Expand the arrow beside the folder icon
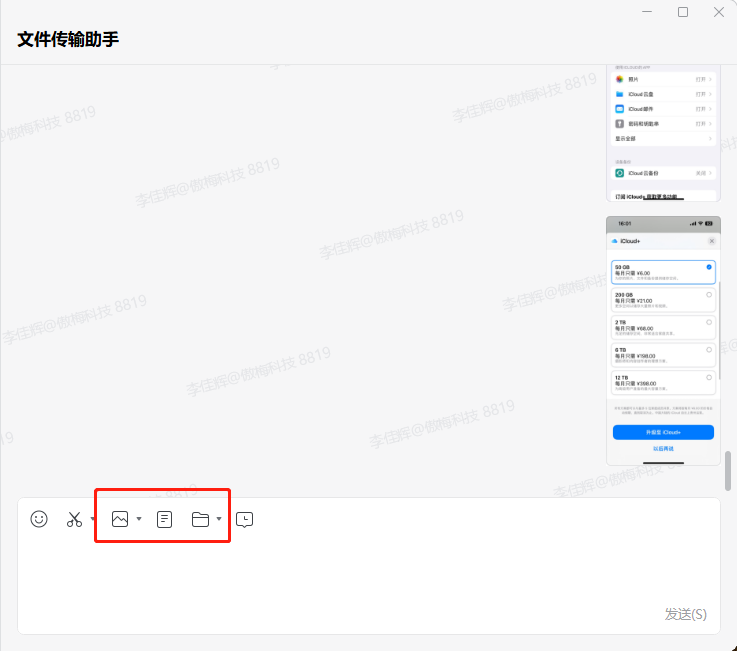The height and width of the screenshot is (651, 737). (219, 519)
